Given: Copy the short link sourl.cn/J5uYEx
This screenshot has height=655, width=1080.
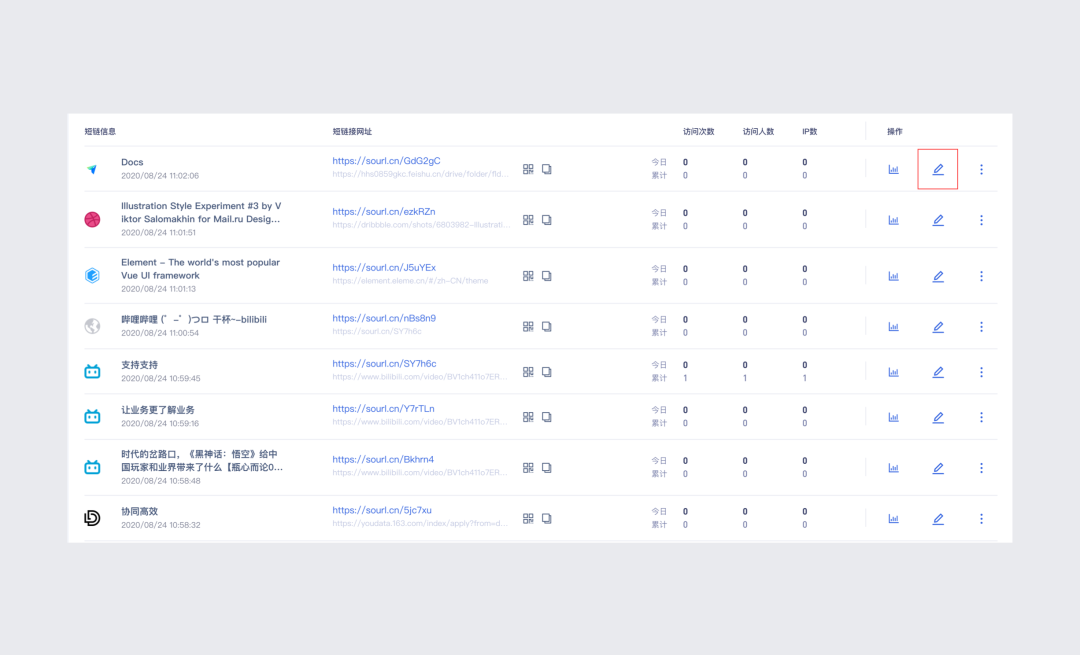Looking at the screenshot, I should (x=547, y=276).
